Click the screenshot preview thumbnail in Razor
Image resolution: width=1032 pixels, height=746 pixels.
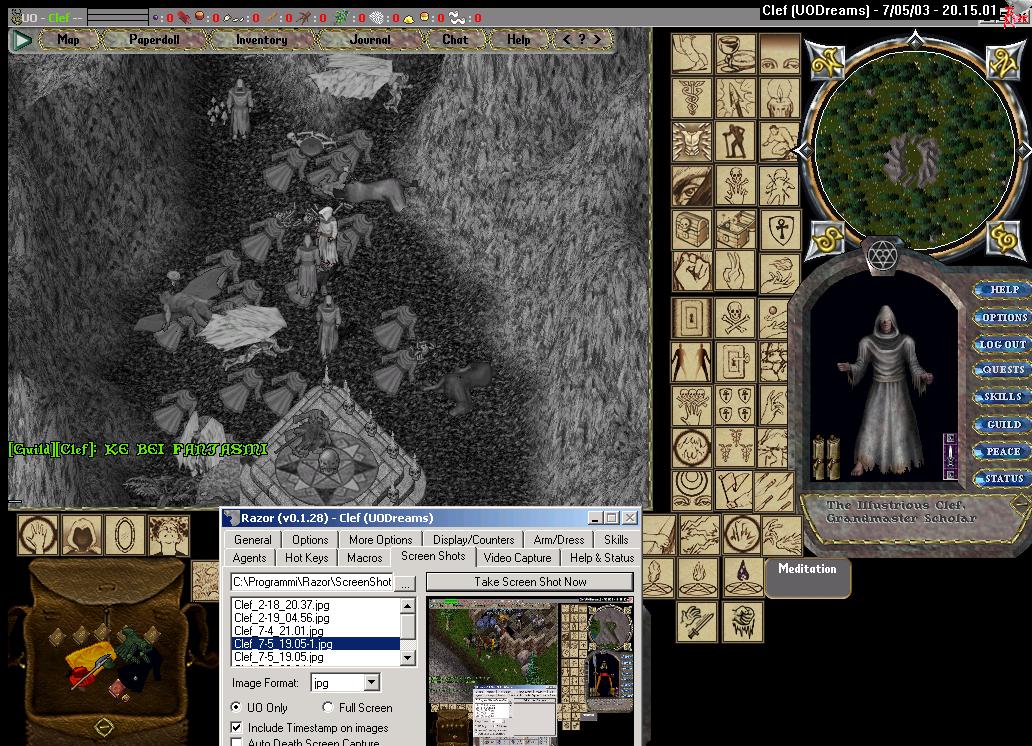tap(529, 671)
